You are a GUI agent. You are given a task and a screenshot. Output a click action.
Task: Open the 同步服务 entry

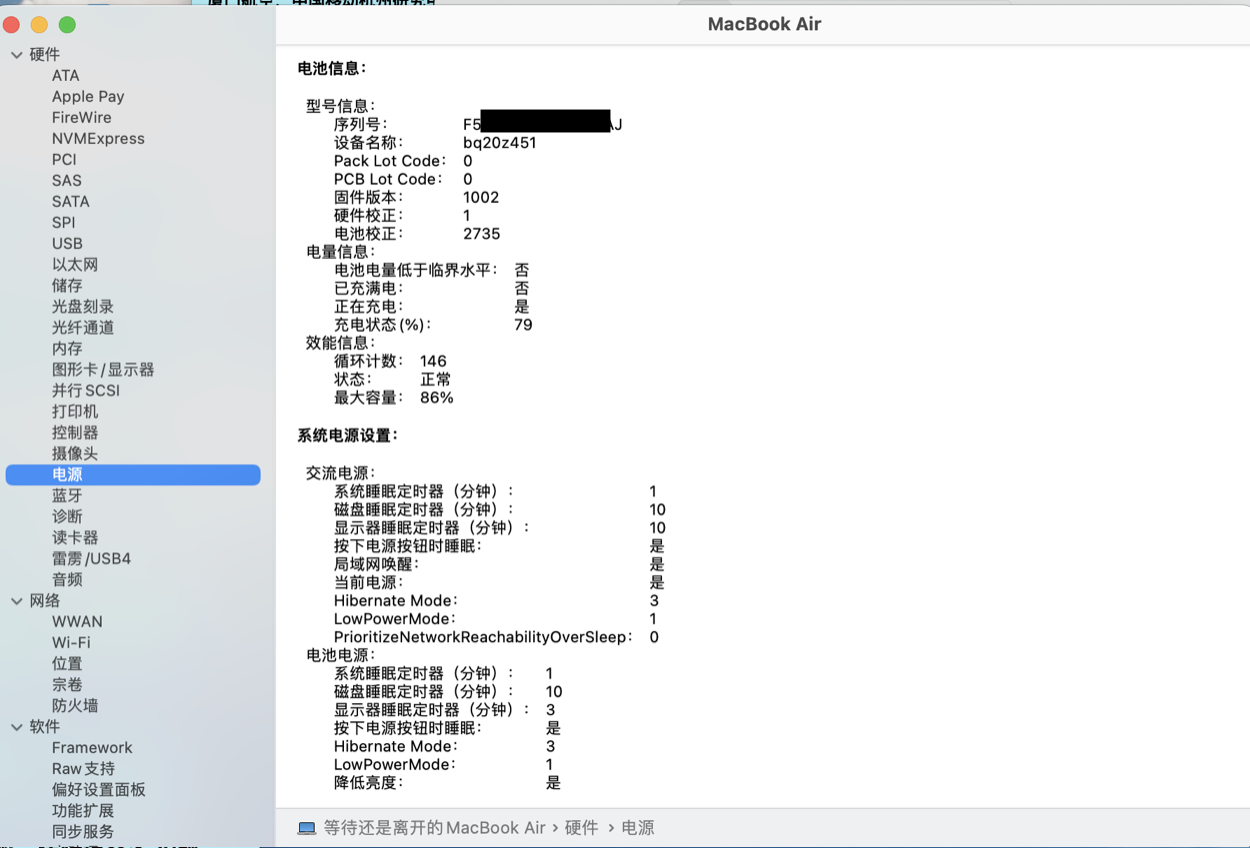[x=83, y=832]
